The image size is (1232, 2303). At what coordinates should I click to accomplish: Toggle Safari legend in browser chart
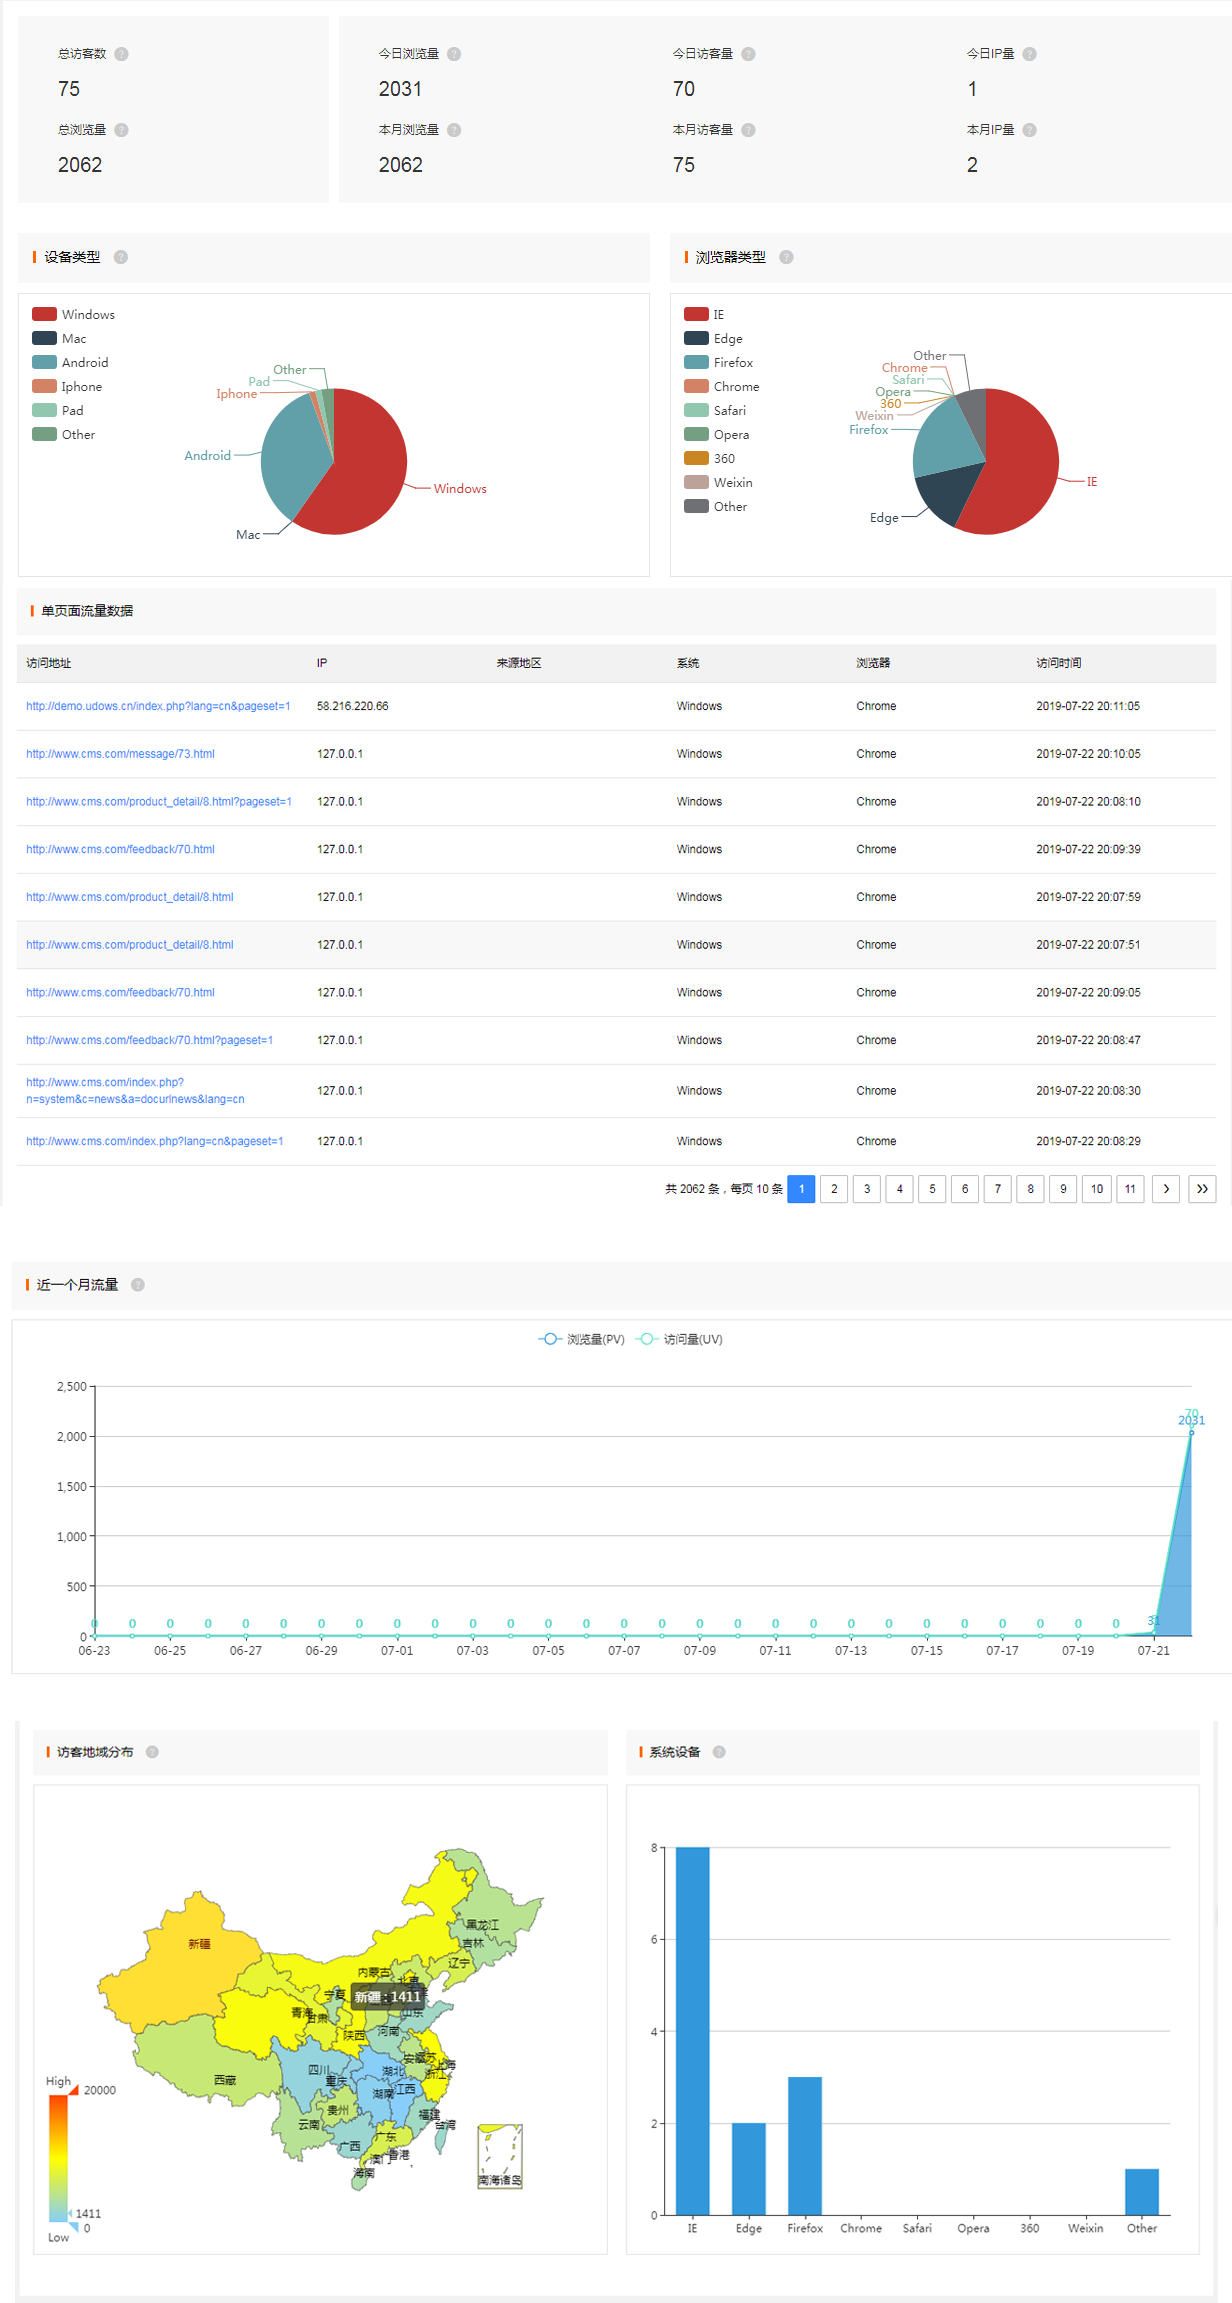[x=715, y=411]
